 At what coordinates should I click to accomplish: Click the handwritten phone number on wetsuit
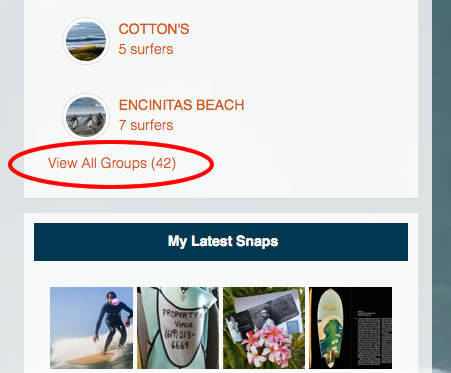coord(180,337)
